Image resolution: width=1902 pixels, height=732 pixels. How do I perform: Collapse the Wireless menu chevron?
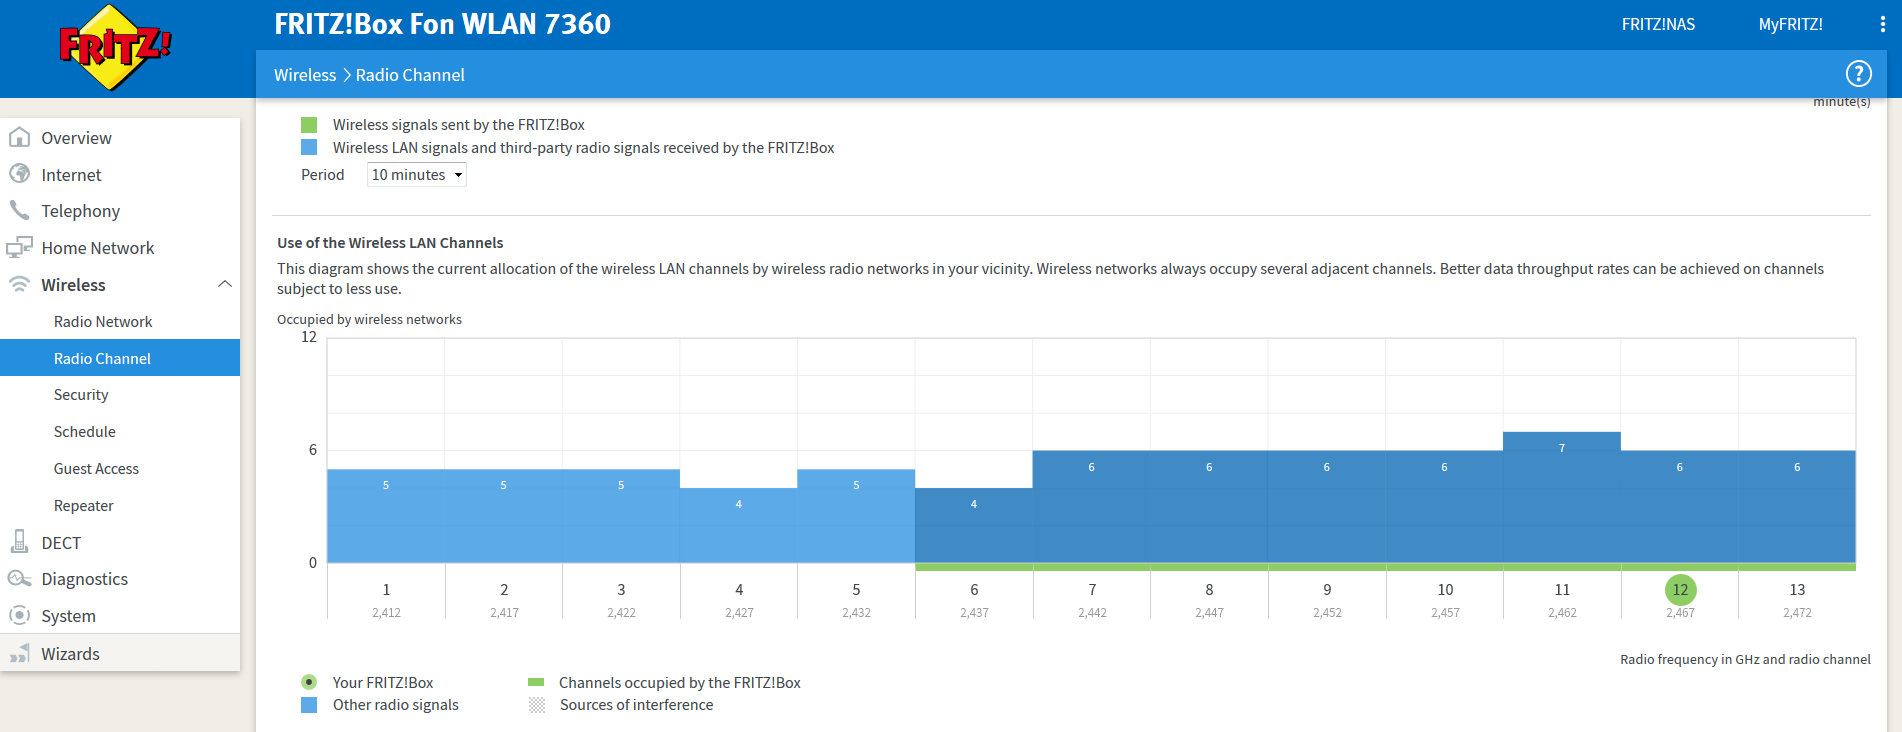click(224, 285)
